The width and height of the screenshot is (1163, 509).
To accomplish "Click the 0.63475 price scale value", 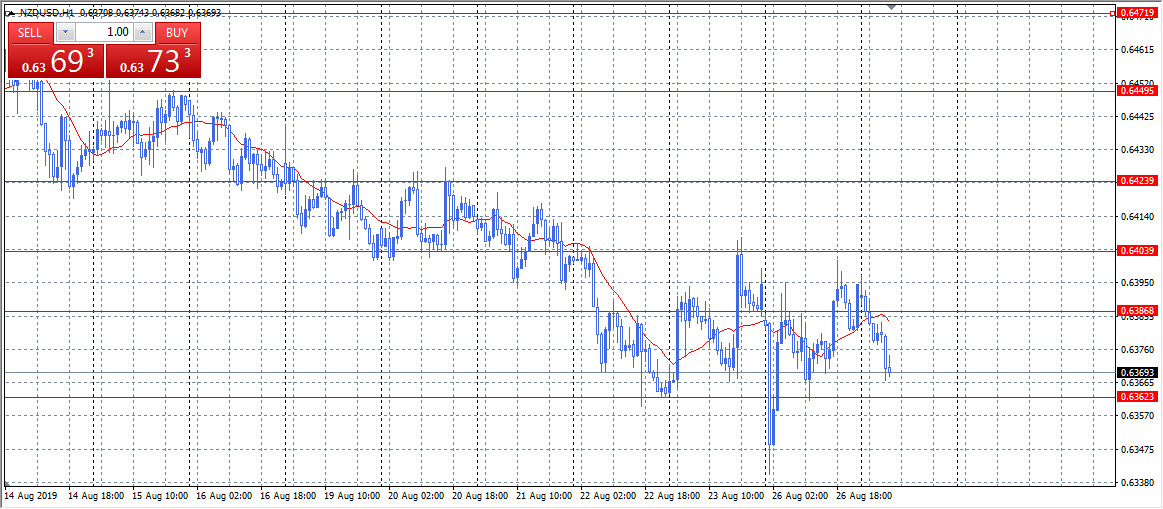I will pos(1135,450).
